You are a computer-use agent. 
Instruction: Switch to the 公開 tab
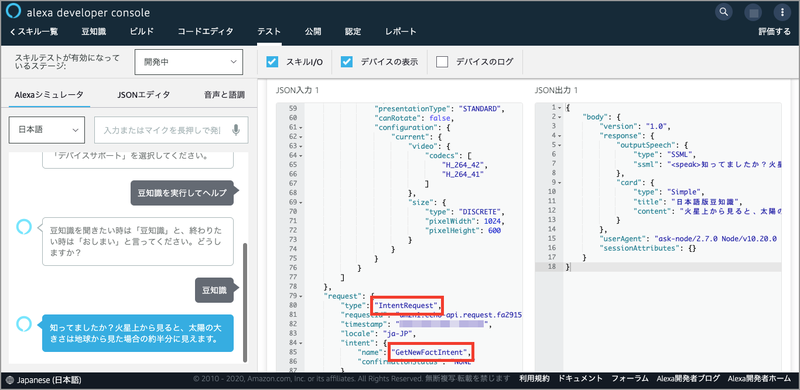pos(313,32)
